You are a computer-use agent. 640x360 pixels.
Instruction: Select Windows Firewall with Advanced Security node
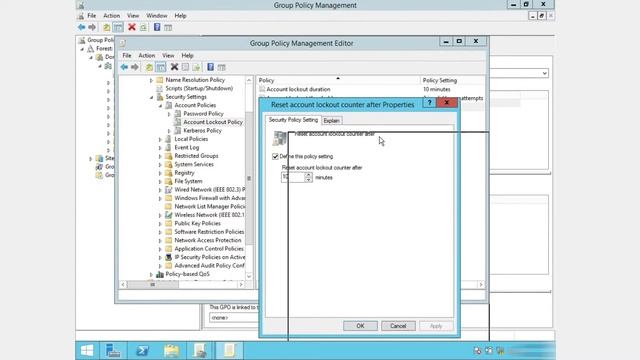[210, 198]
